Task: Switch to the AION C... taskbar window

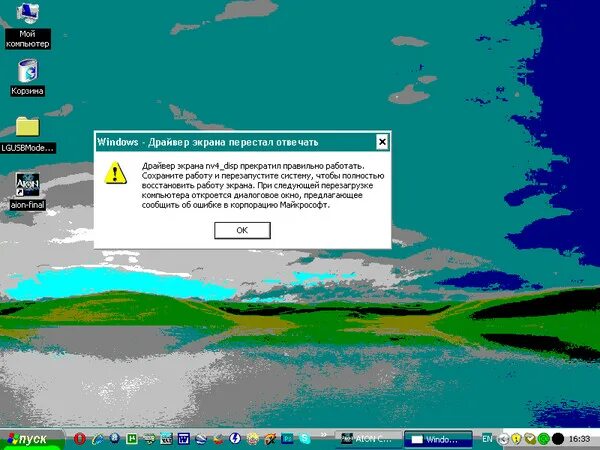Action: click(x=367, y=439)
